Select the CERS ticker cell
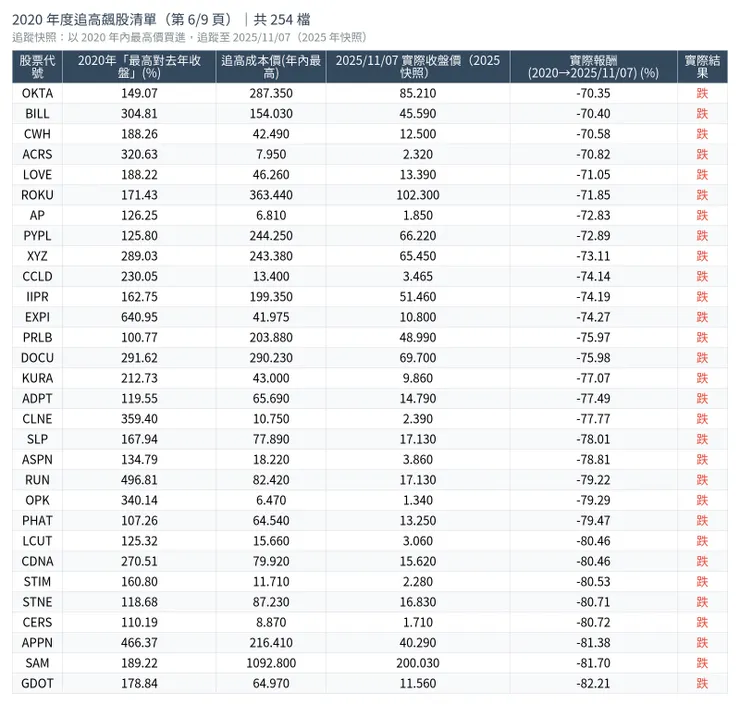Viewport: 740px width, 706px height. [37, 622]
